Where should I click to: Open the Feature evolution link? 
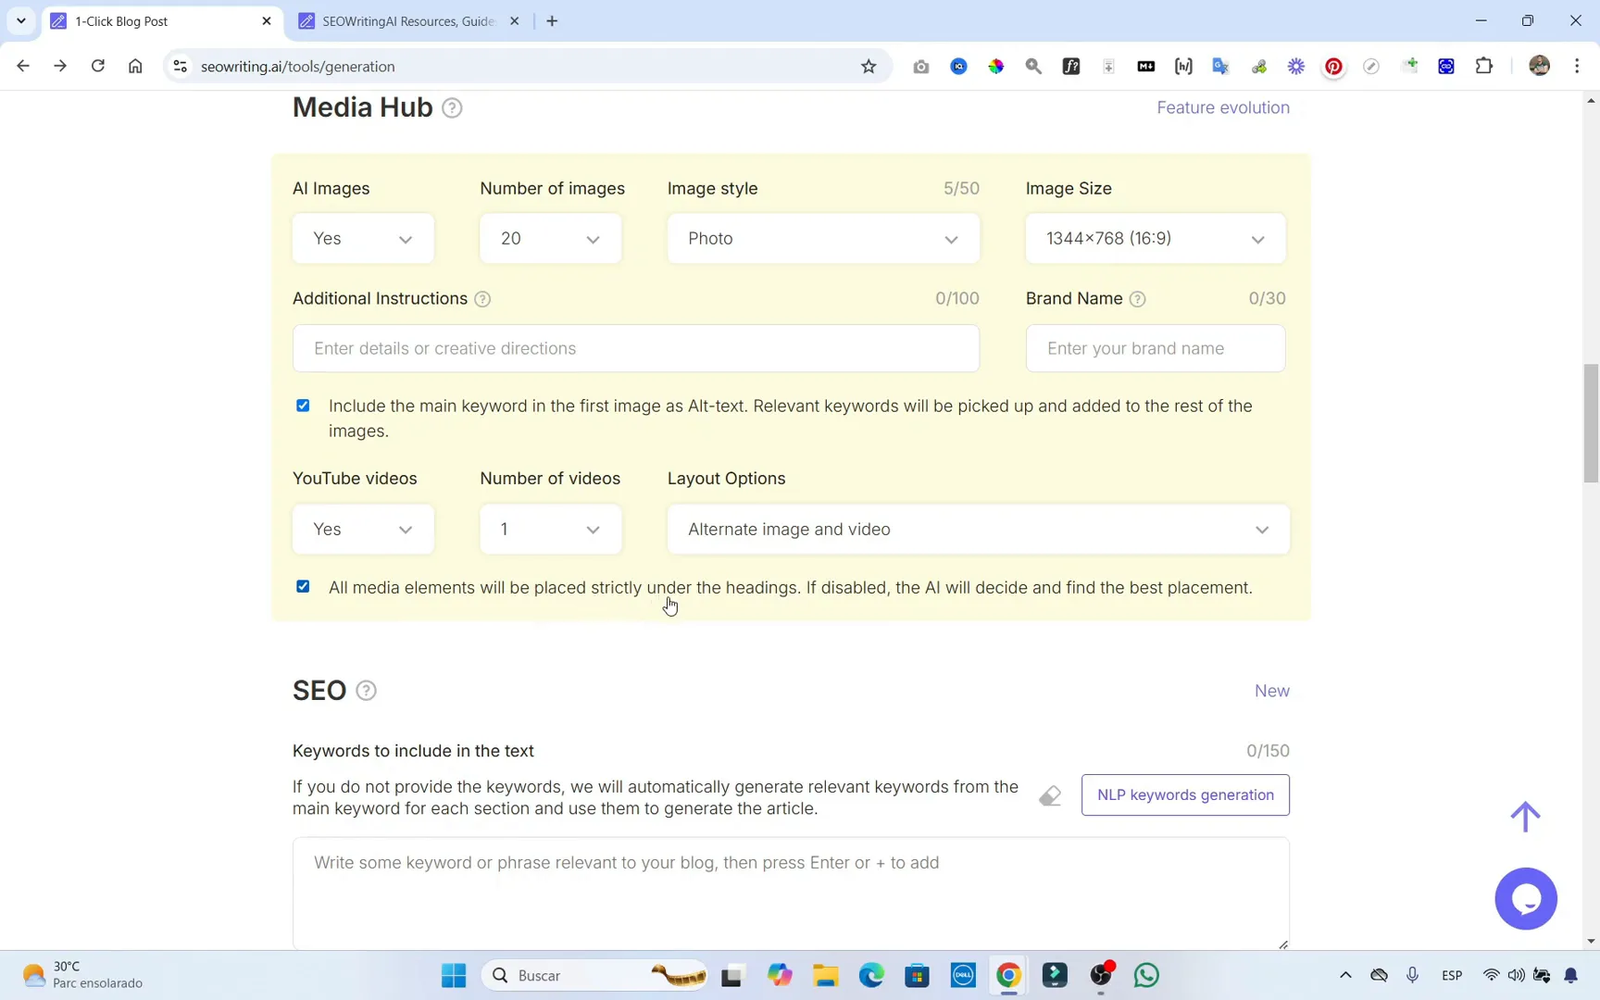pyautogui.click(x=1222, y=107)
